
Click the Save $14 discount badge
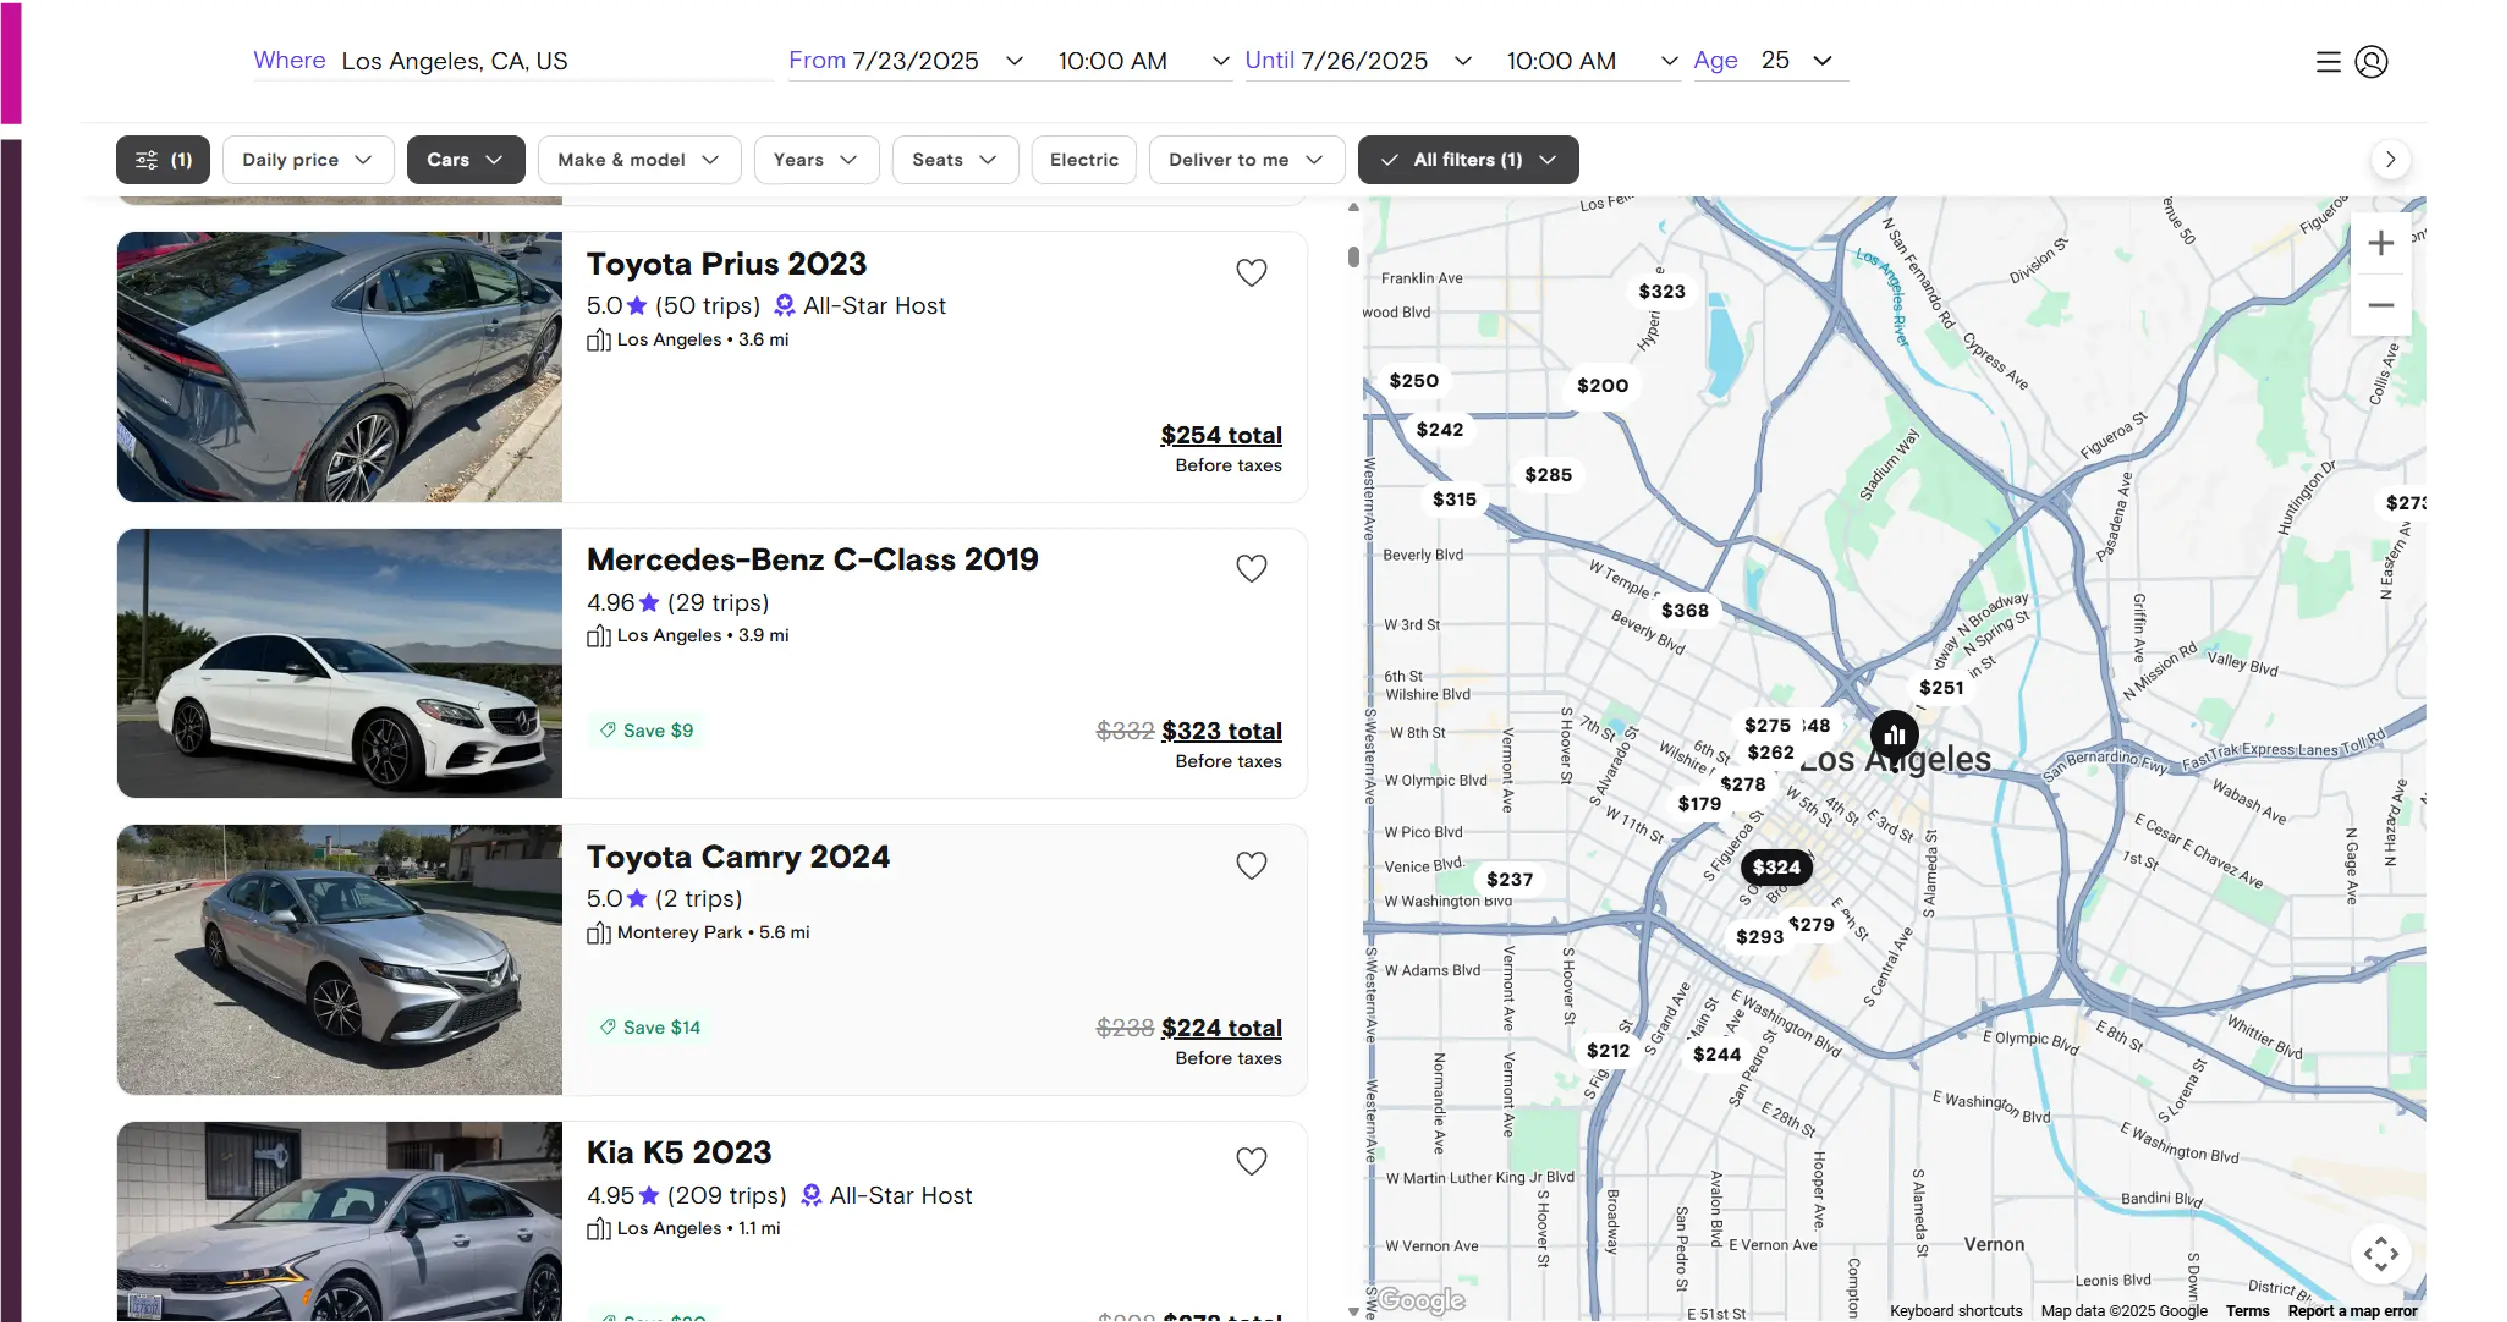(x=650, y=1028)
